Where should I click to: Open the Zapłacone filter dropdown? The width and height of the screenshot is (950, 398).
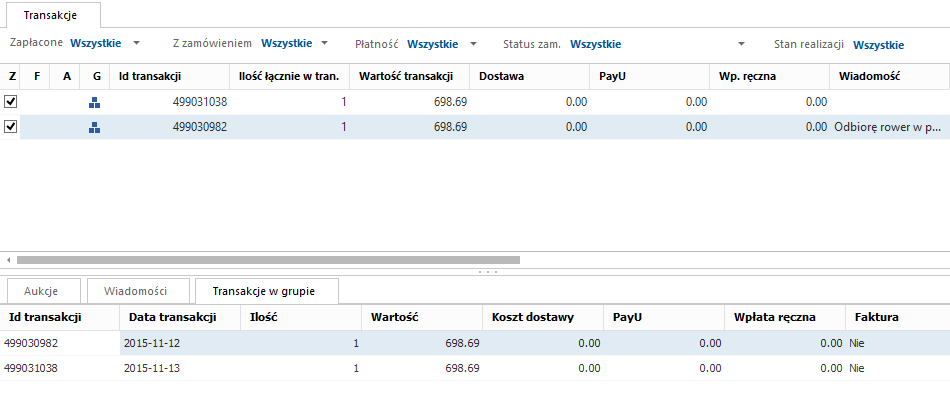(x=136, y=44)
